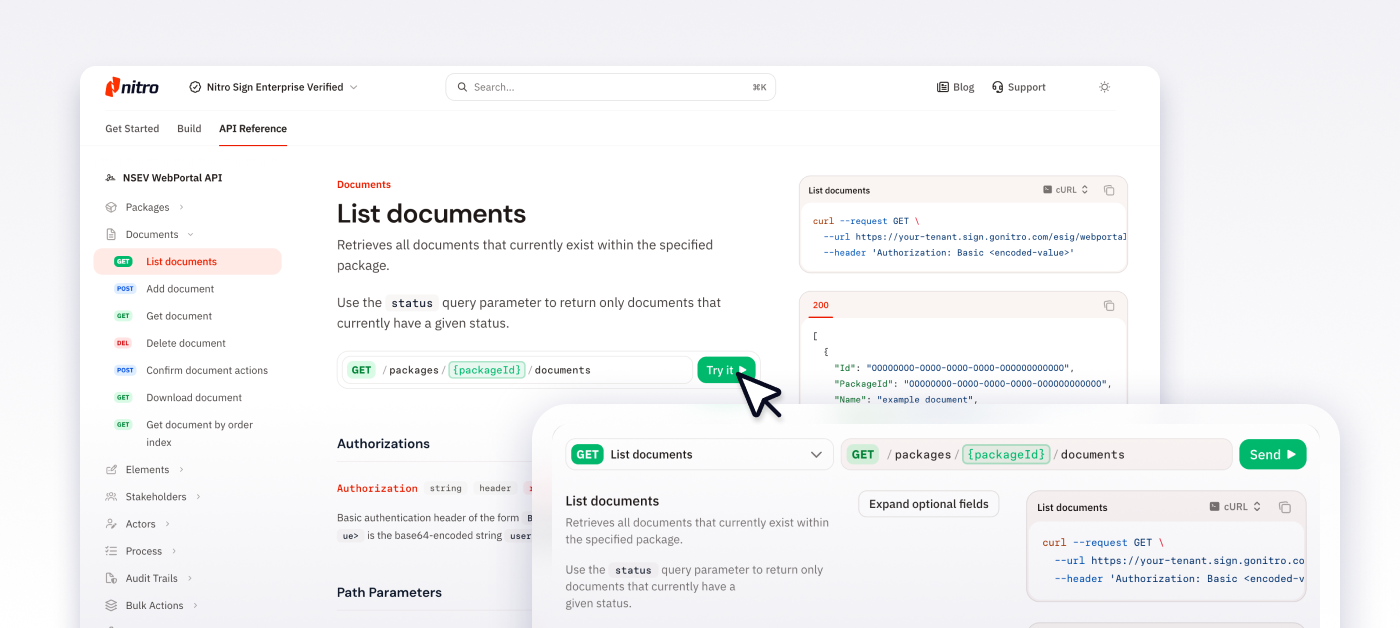The height and width of the screenshot is (628, 1400).
Task: Copy the top List documents code sample
Action: coord(1109,190)
